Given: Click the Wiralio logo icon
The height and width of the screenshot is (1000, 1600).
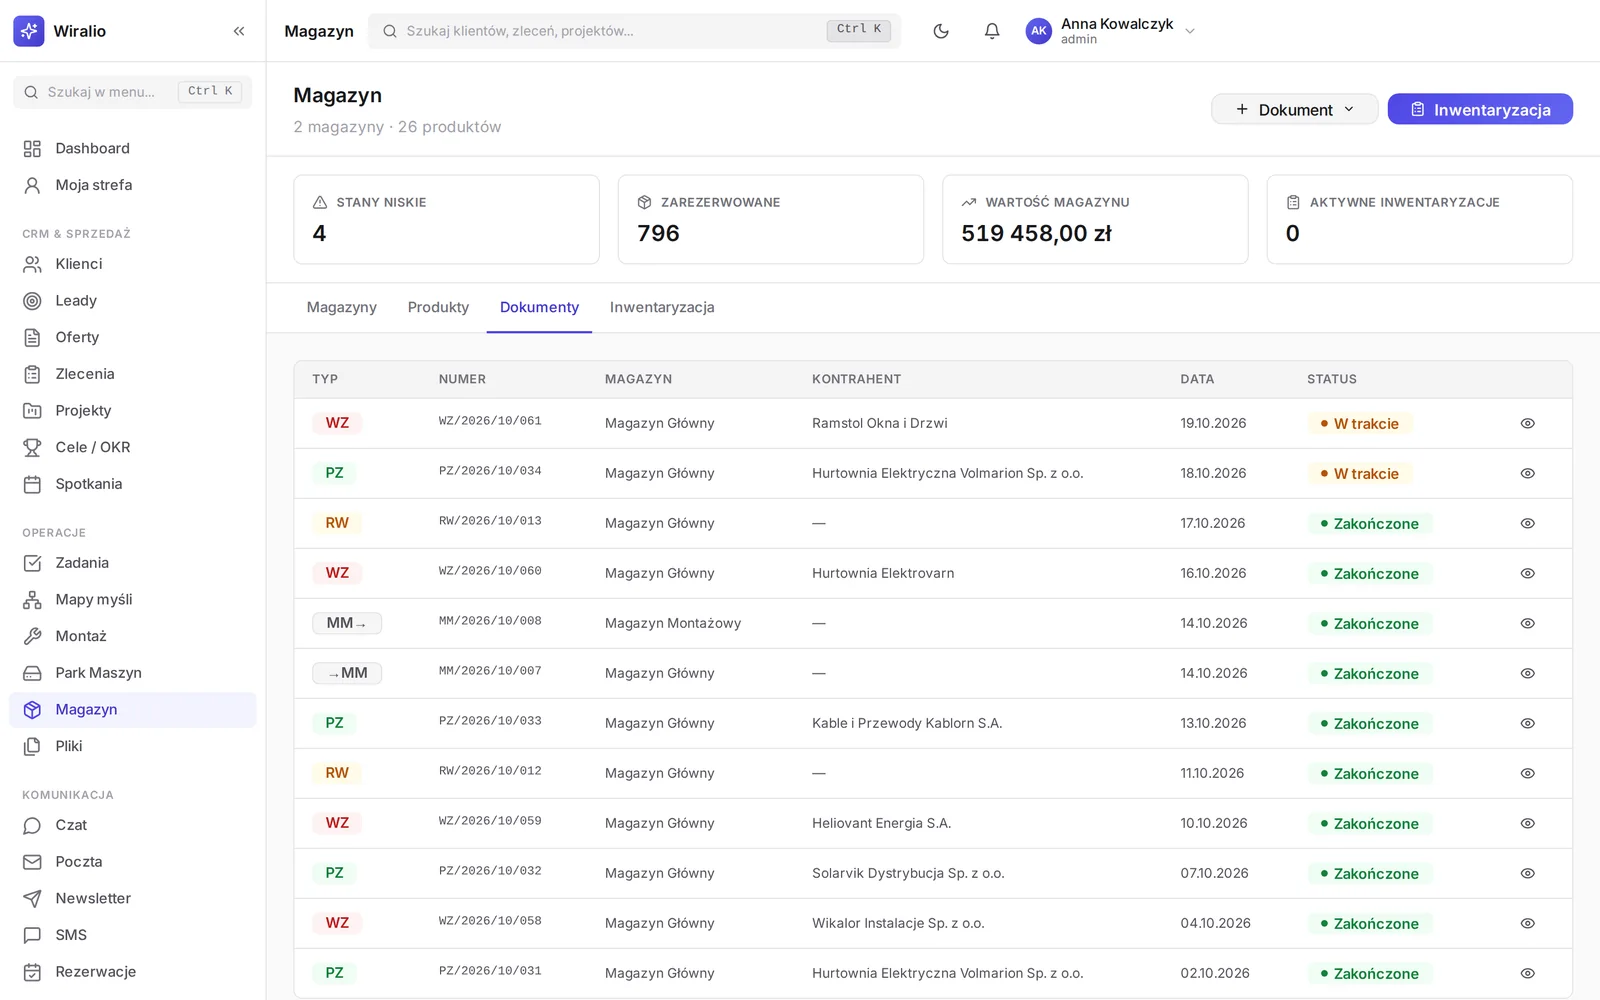Looking at the screenshot, I should 29,31.
